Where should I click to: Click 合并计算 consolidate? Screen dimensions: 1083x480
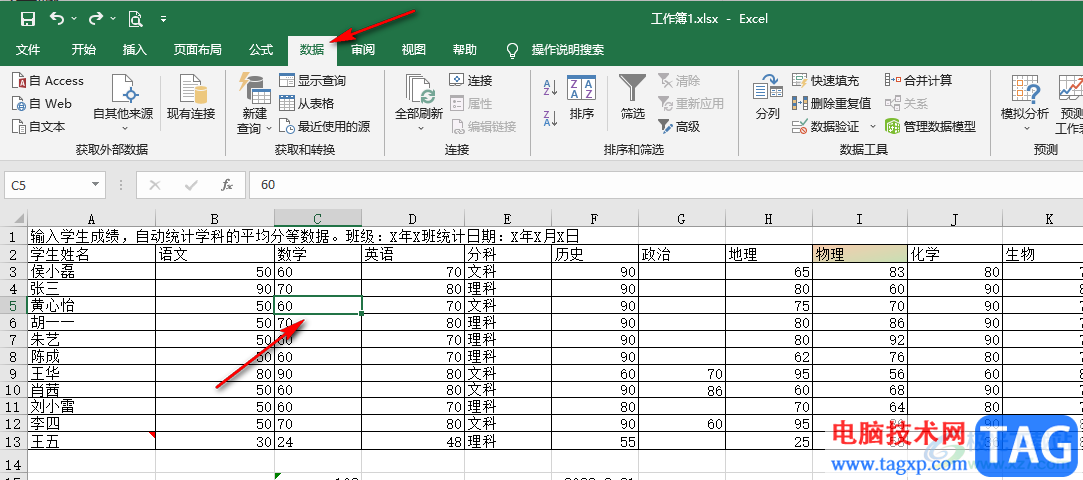(919, 81)
